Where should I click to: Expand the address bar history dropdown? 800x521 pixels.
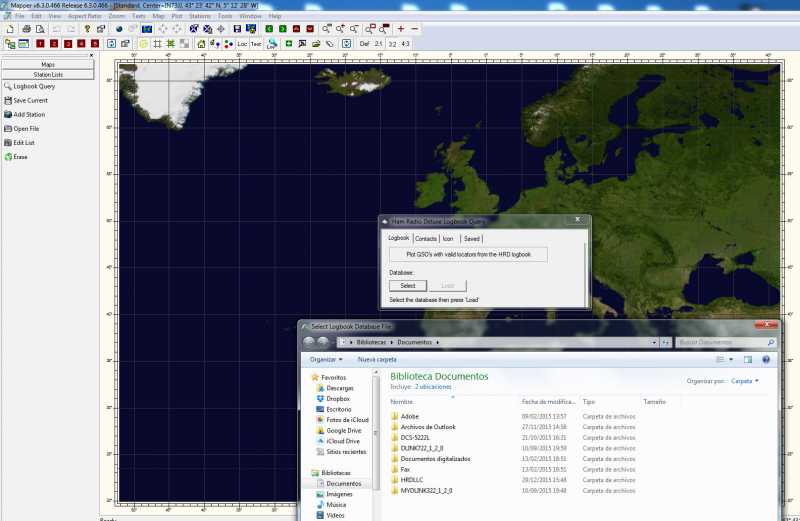tap(654, 342)
